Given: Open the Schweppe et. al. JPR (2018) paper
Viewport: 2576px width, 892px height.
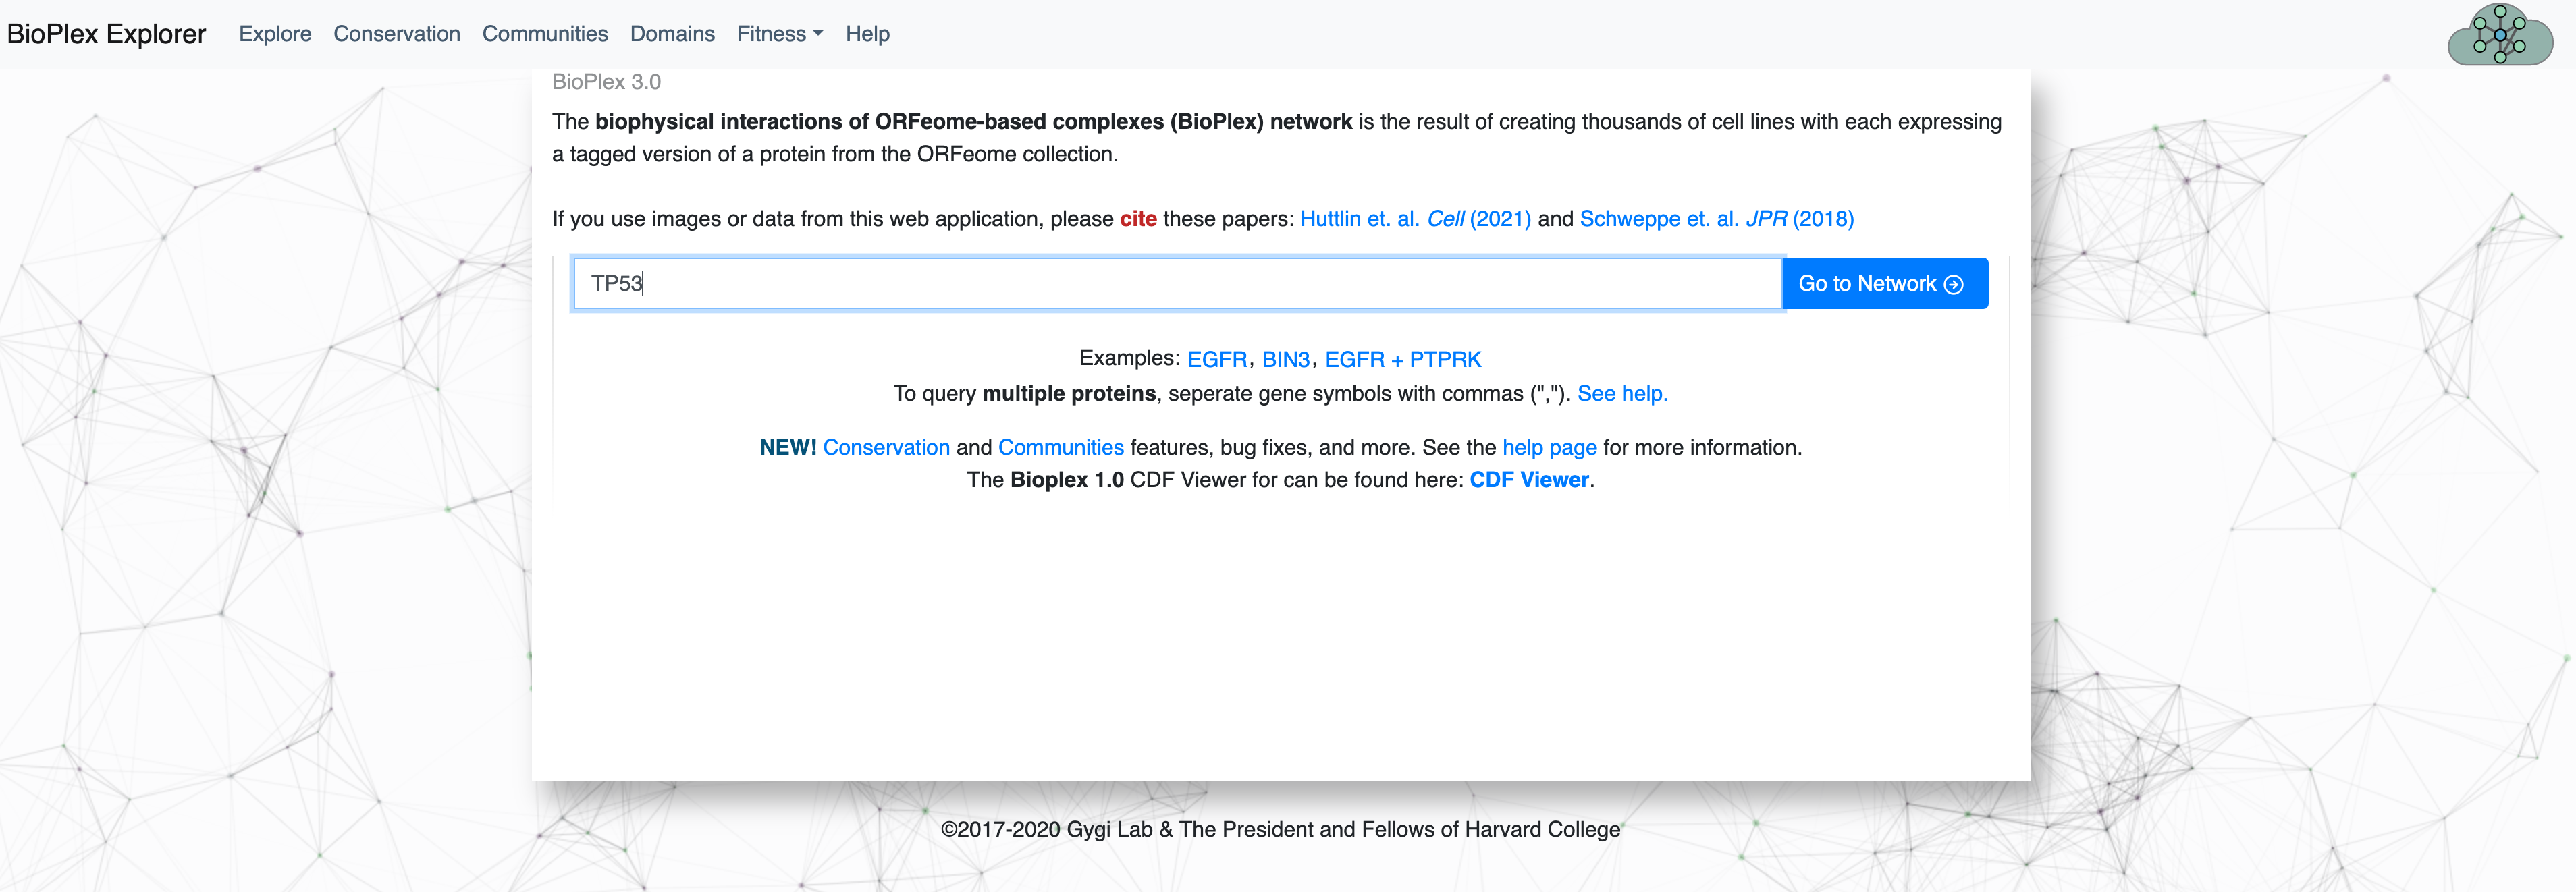Looking at the screenshot, I should (1716, 219).
